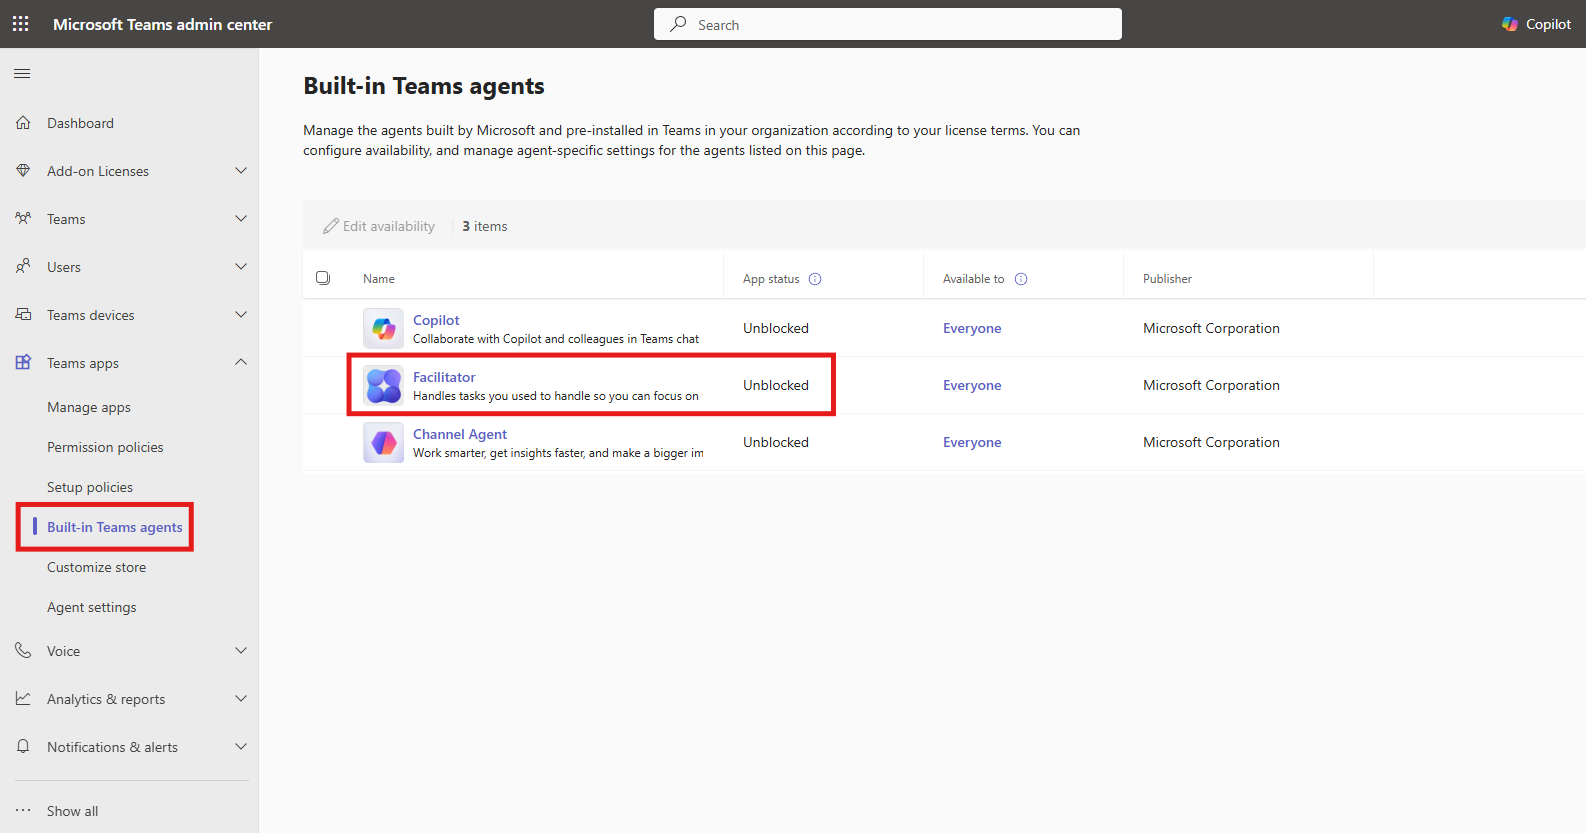Click the Dashboard home icon

(x=23, y=123)
